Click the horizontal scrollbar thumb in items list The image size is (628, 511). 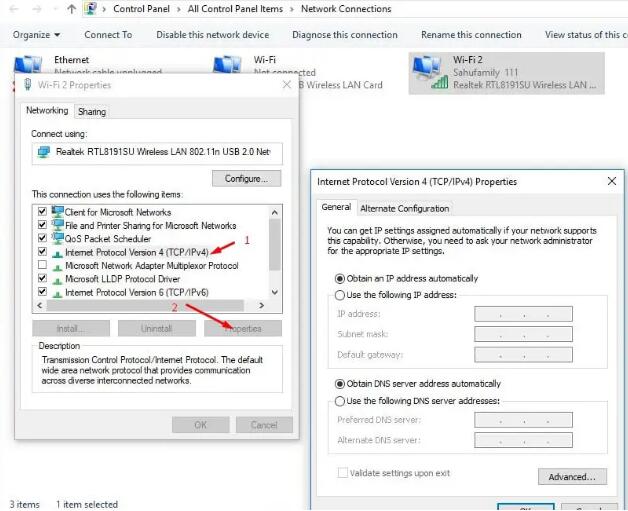coord(145,306)
